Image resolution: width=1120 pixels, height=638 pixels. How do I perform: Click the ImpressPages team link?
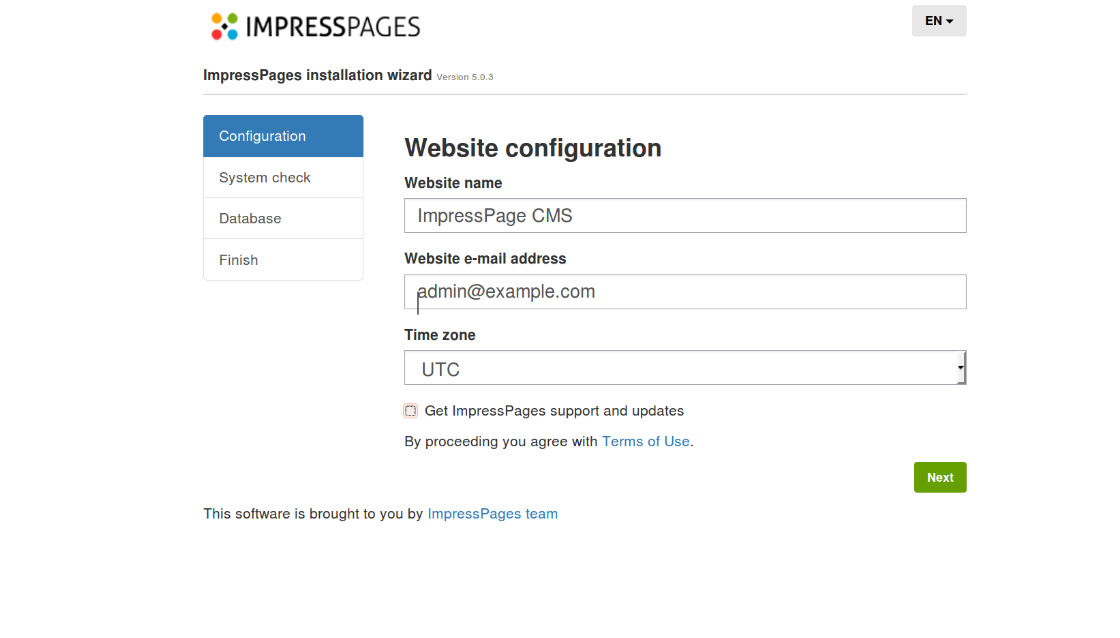click(x=492, y=513)
